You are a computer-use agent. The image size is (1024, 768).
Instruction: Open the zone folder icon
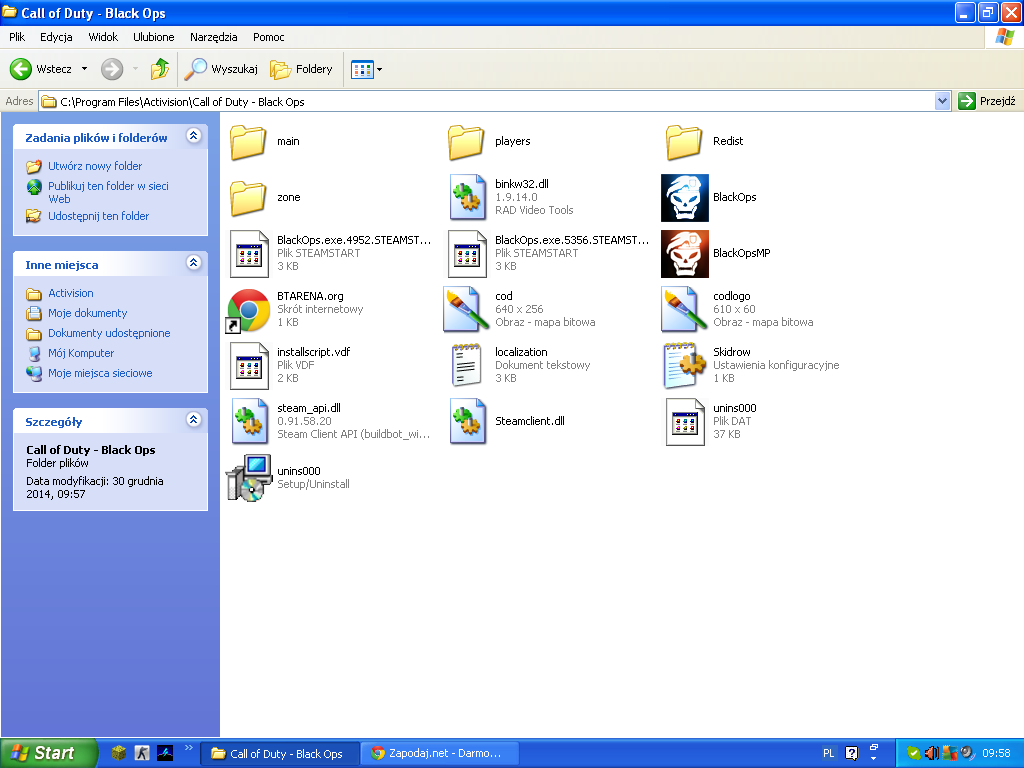click(x=248, y=198)
